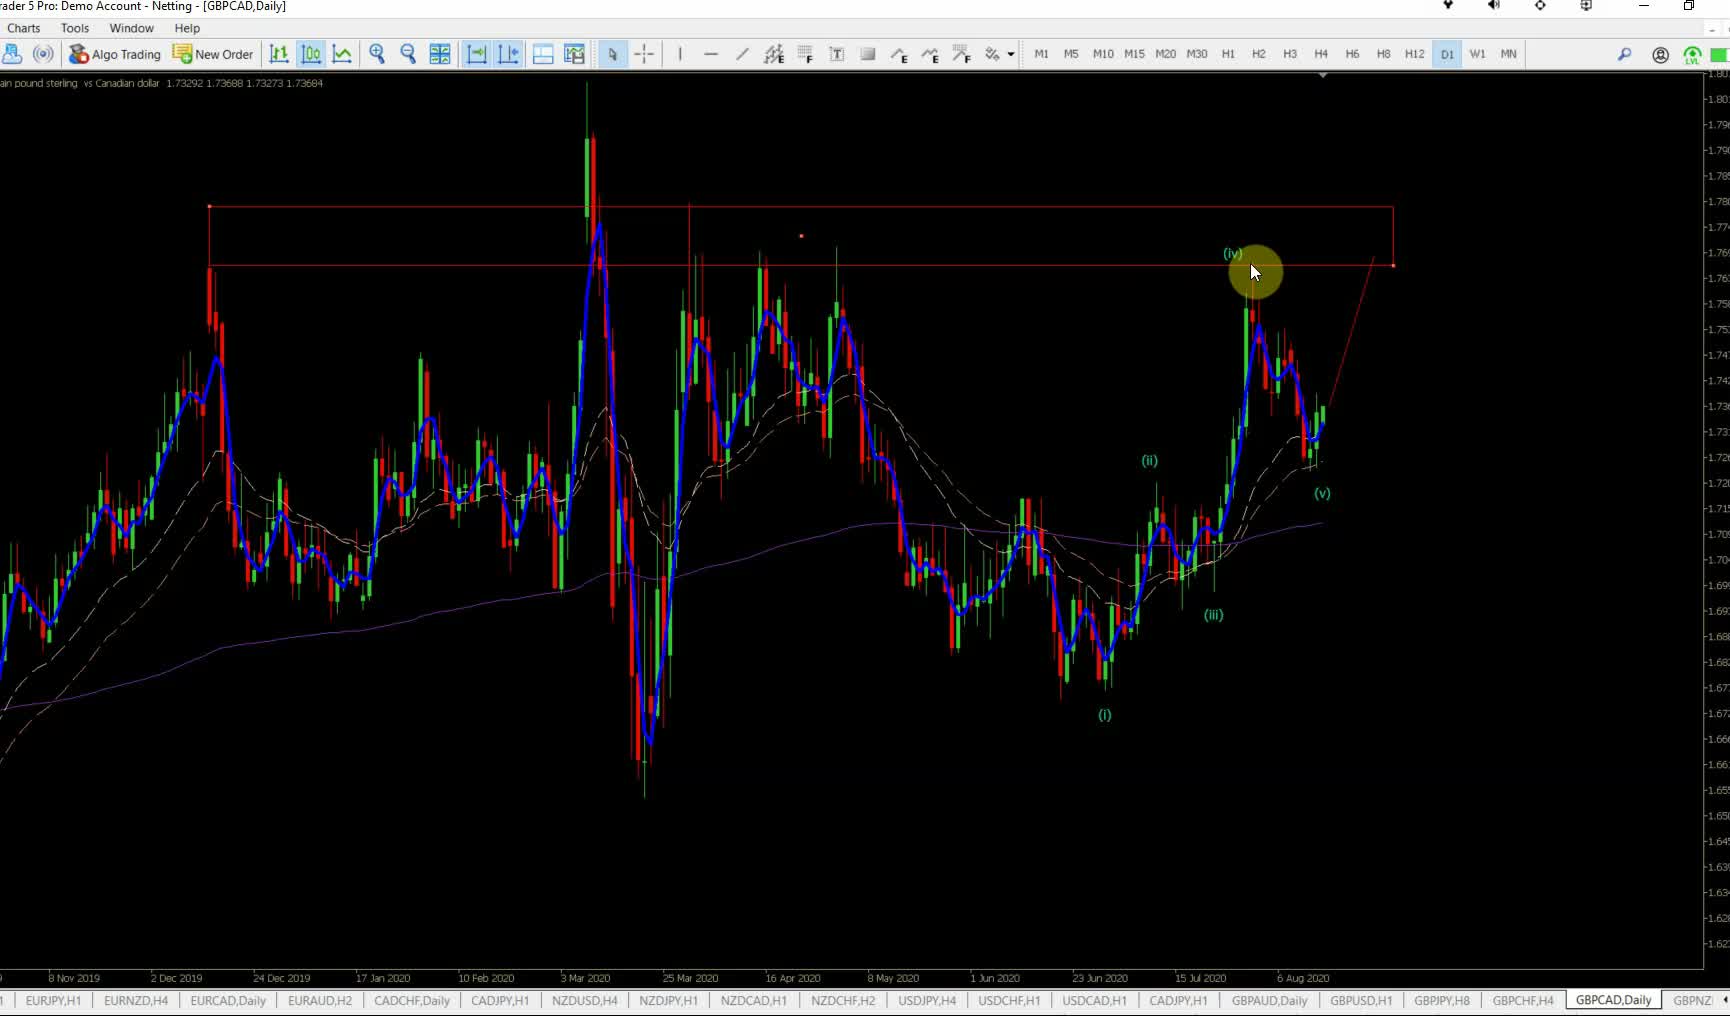The height and width of the screenshot is (1016, 1730).
Task: Switch to the GBPAUD,Daily chart tab
Action: click(1269, 1000)
